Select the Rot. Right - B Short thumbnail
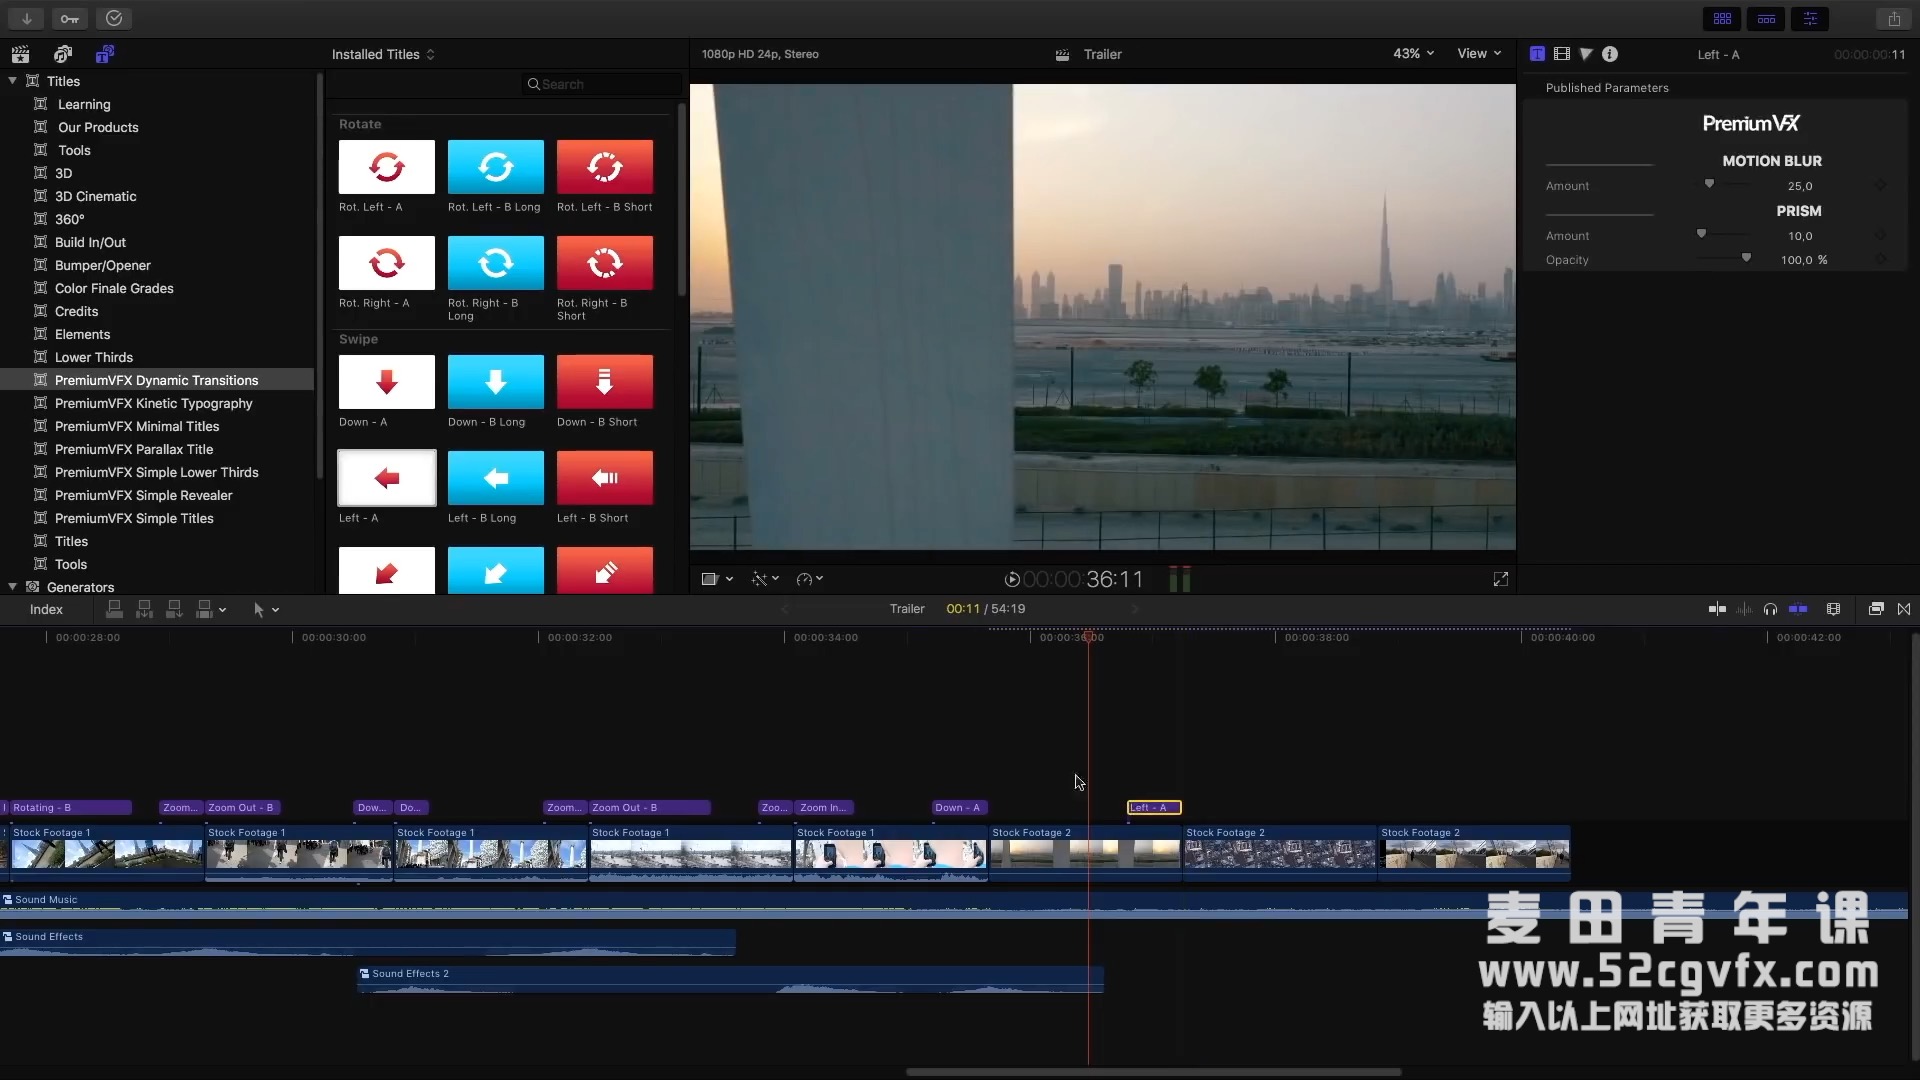The width and height of the screenshot is (1920, 1080). coord(604,263)
